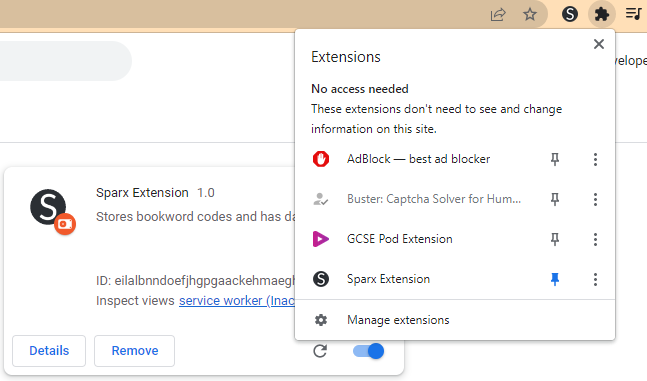This screenshot has height=381, width=647.
Task: Open the service worker inspect link
Action: click(x=237, y=301)
